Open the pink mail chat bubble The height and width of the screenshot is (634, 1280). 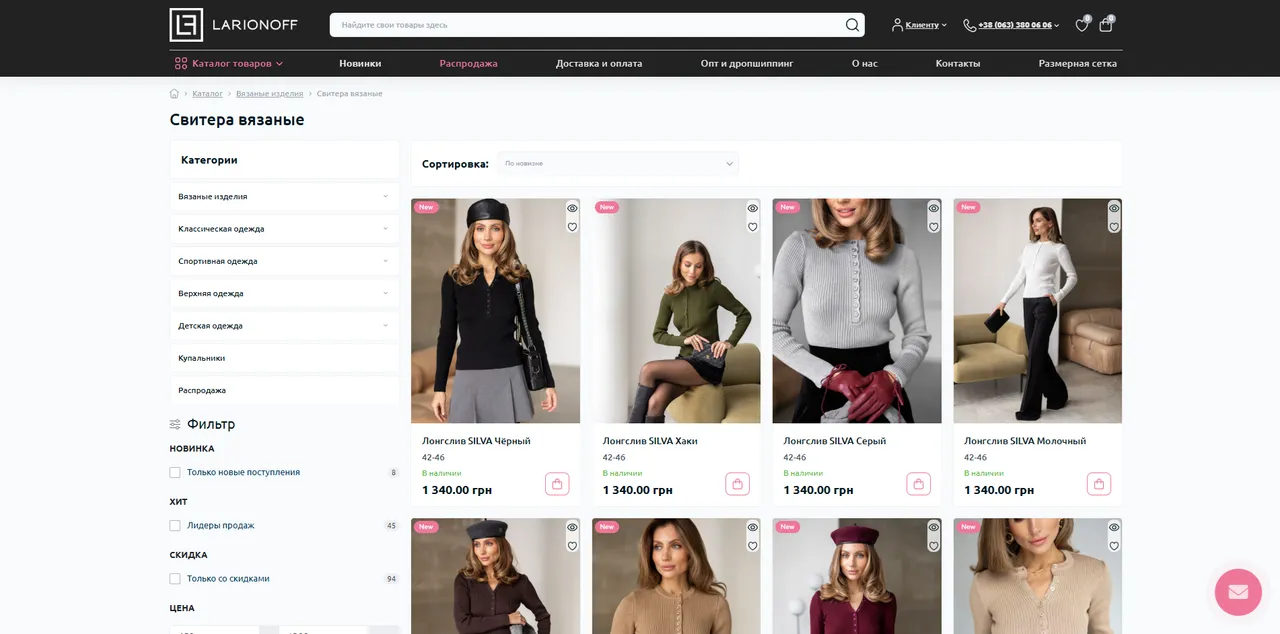tap(1238, 592)
